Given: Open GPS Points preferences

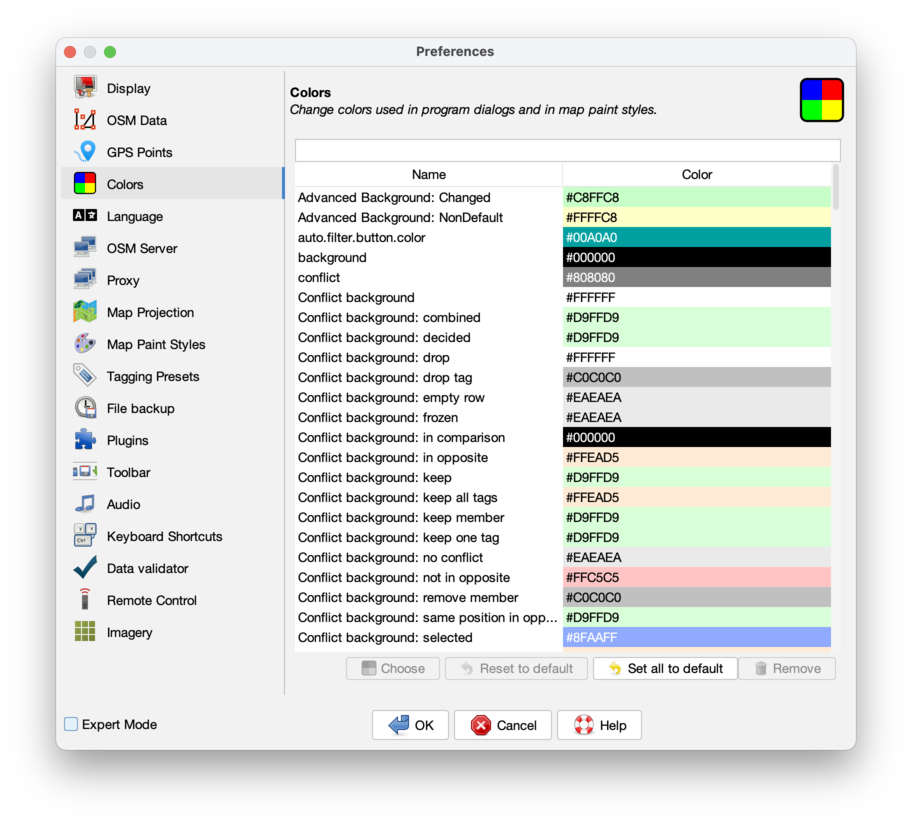Looking at the screenshot, I should pyautogui.click(x=84, y=152).
